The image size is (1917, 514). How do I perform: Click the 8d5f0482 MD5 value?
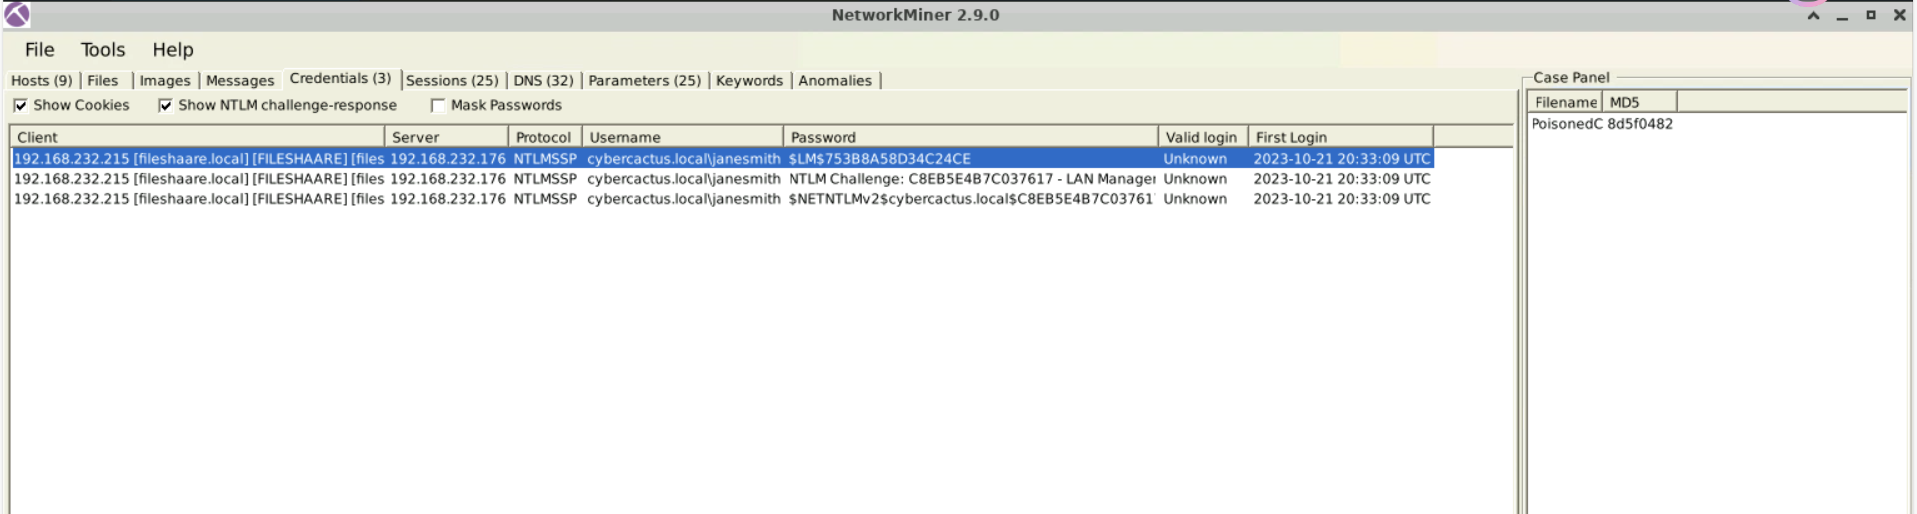click(x=1640, y=124)
